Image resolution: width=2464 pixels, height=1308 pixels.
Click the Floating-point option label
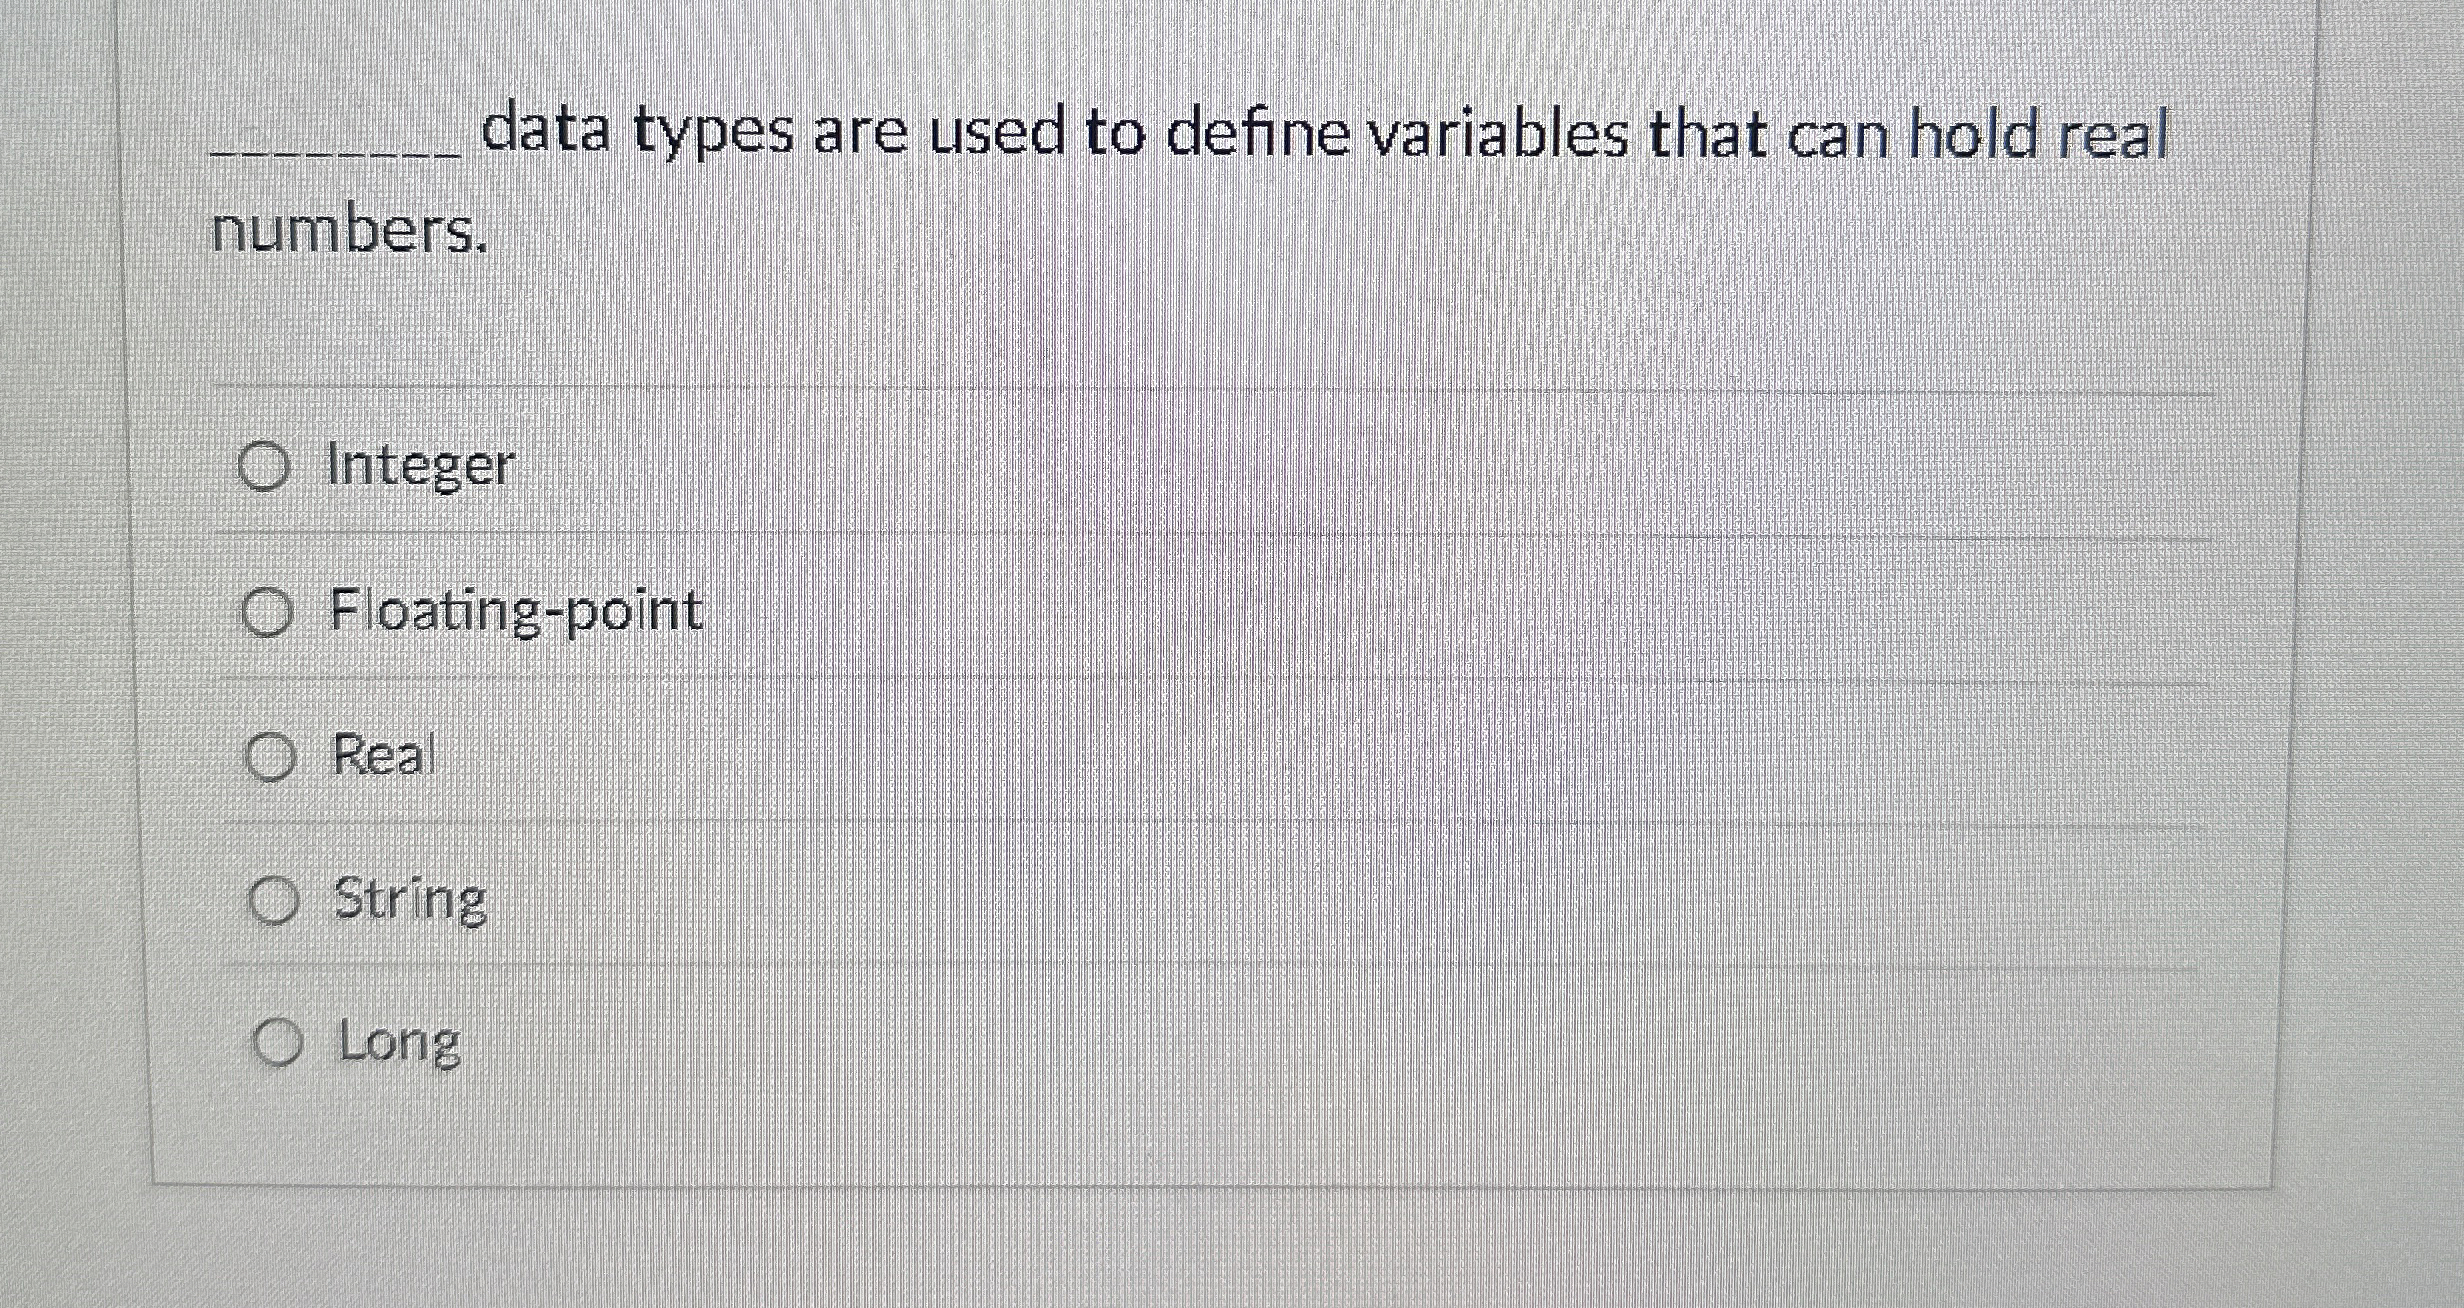pyautogui.click(x=515, y=612)
